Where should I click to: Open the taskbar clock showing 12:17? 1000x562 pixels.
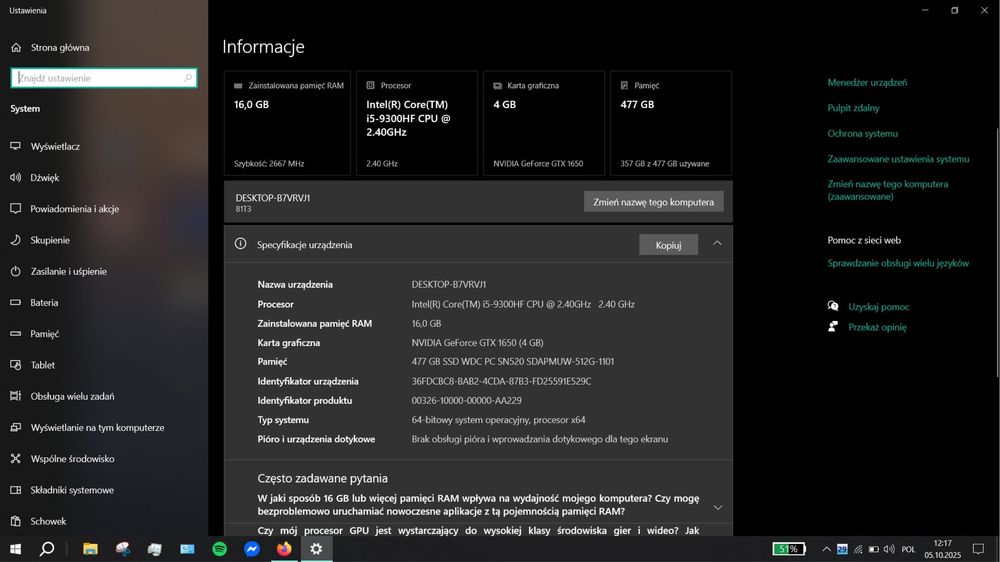(x=943, y=549)
